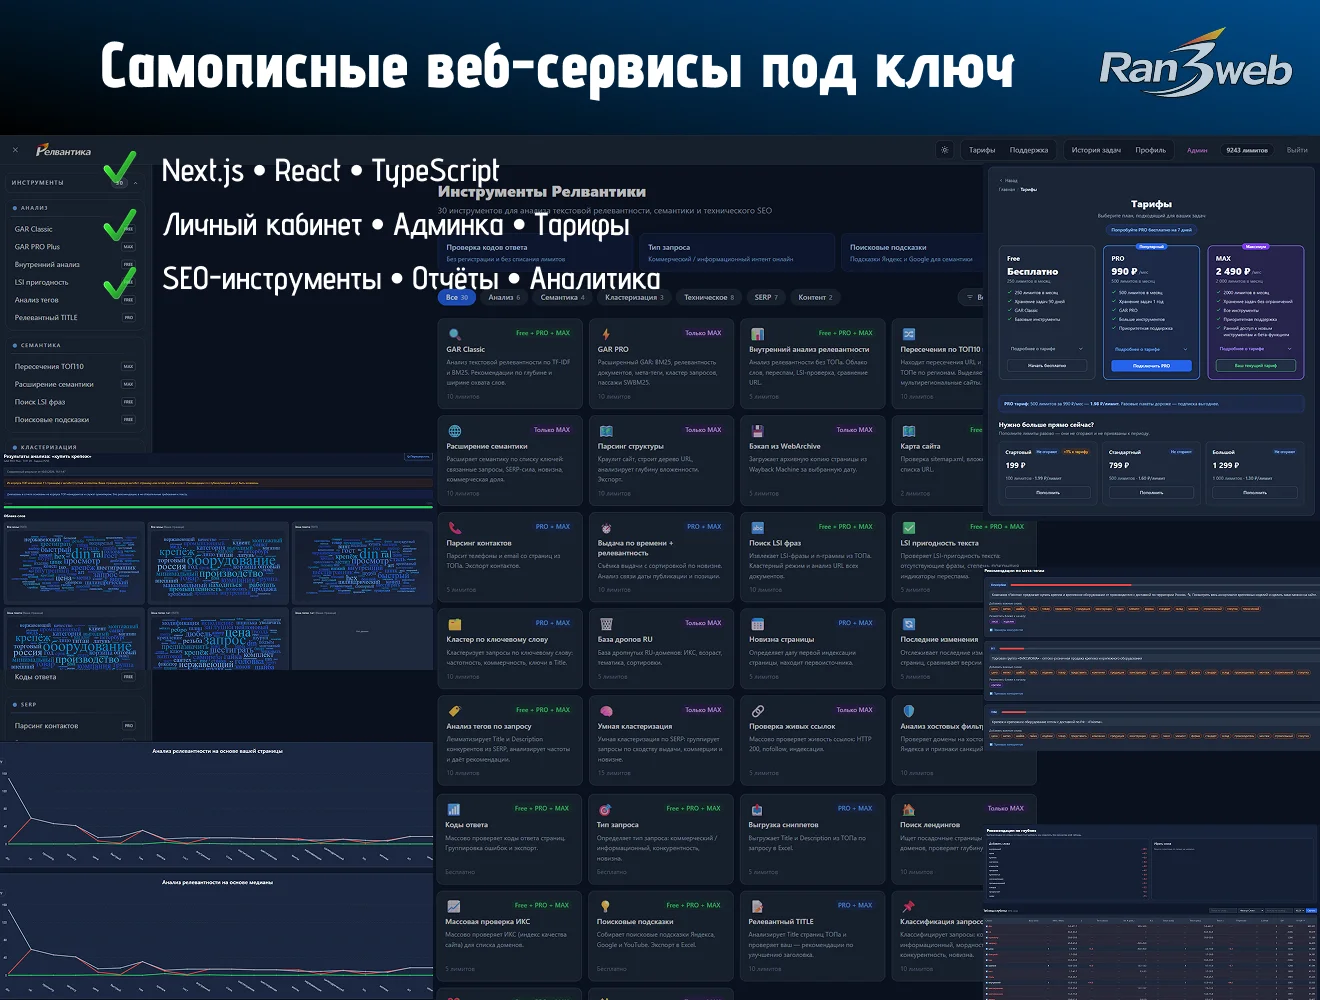
Task: Click the Поисковые подсказки light bulb icon
Action: click(x=605, y=906)
